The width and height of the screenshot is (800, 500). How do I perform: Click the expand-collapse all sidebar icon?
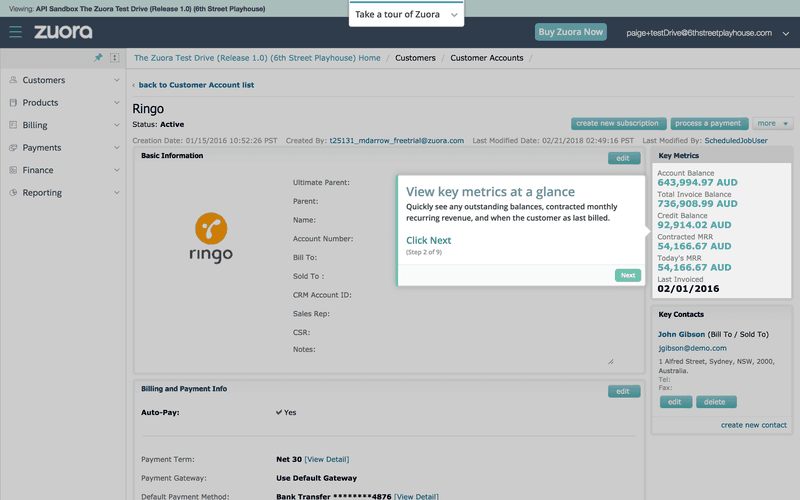pyautogui.click(x=115, y=58)
